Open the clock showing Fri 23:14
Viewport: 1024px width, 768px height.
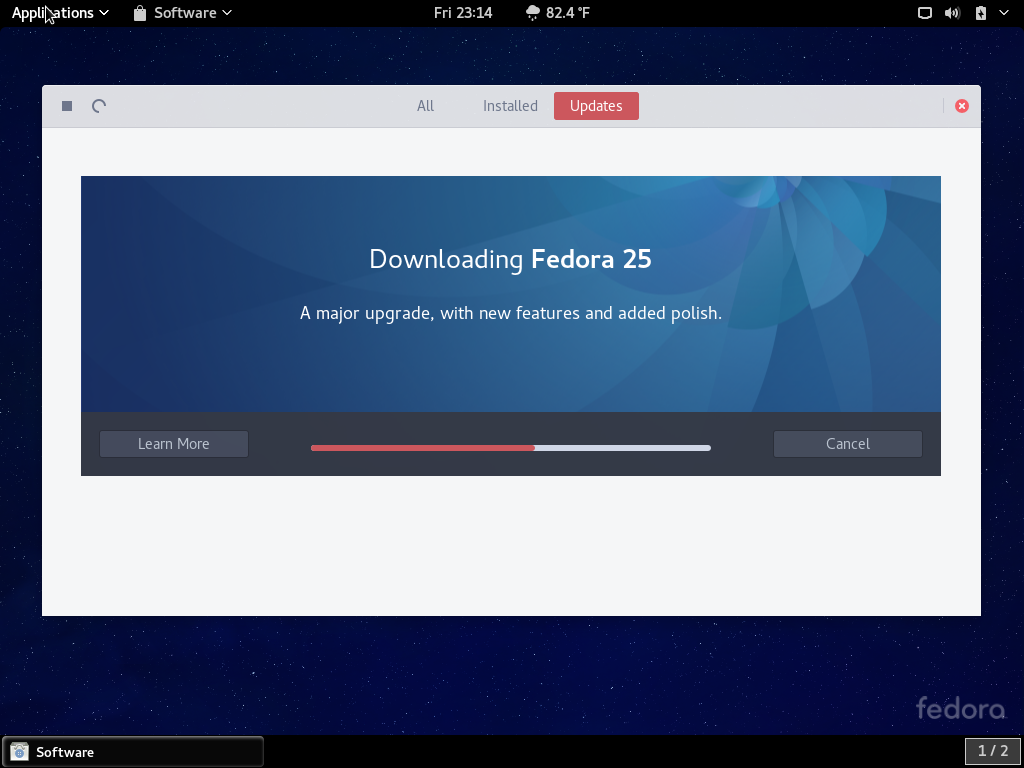463,13
